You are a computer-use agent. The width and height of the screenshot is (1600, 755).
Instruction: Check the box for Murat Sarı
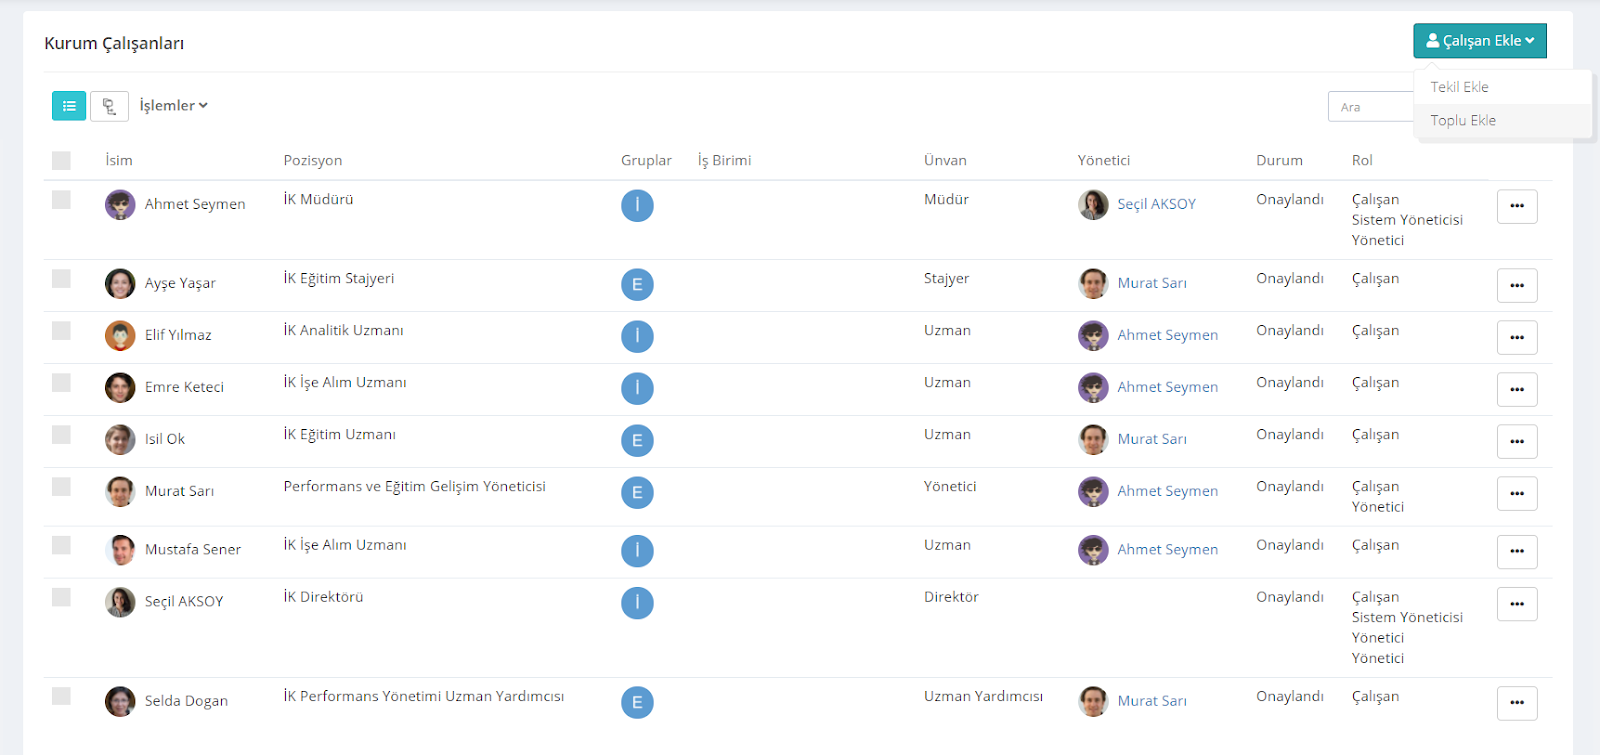pos(61,486)
